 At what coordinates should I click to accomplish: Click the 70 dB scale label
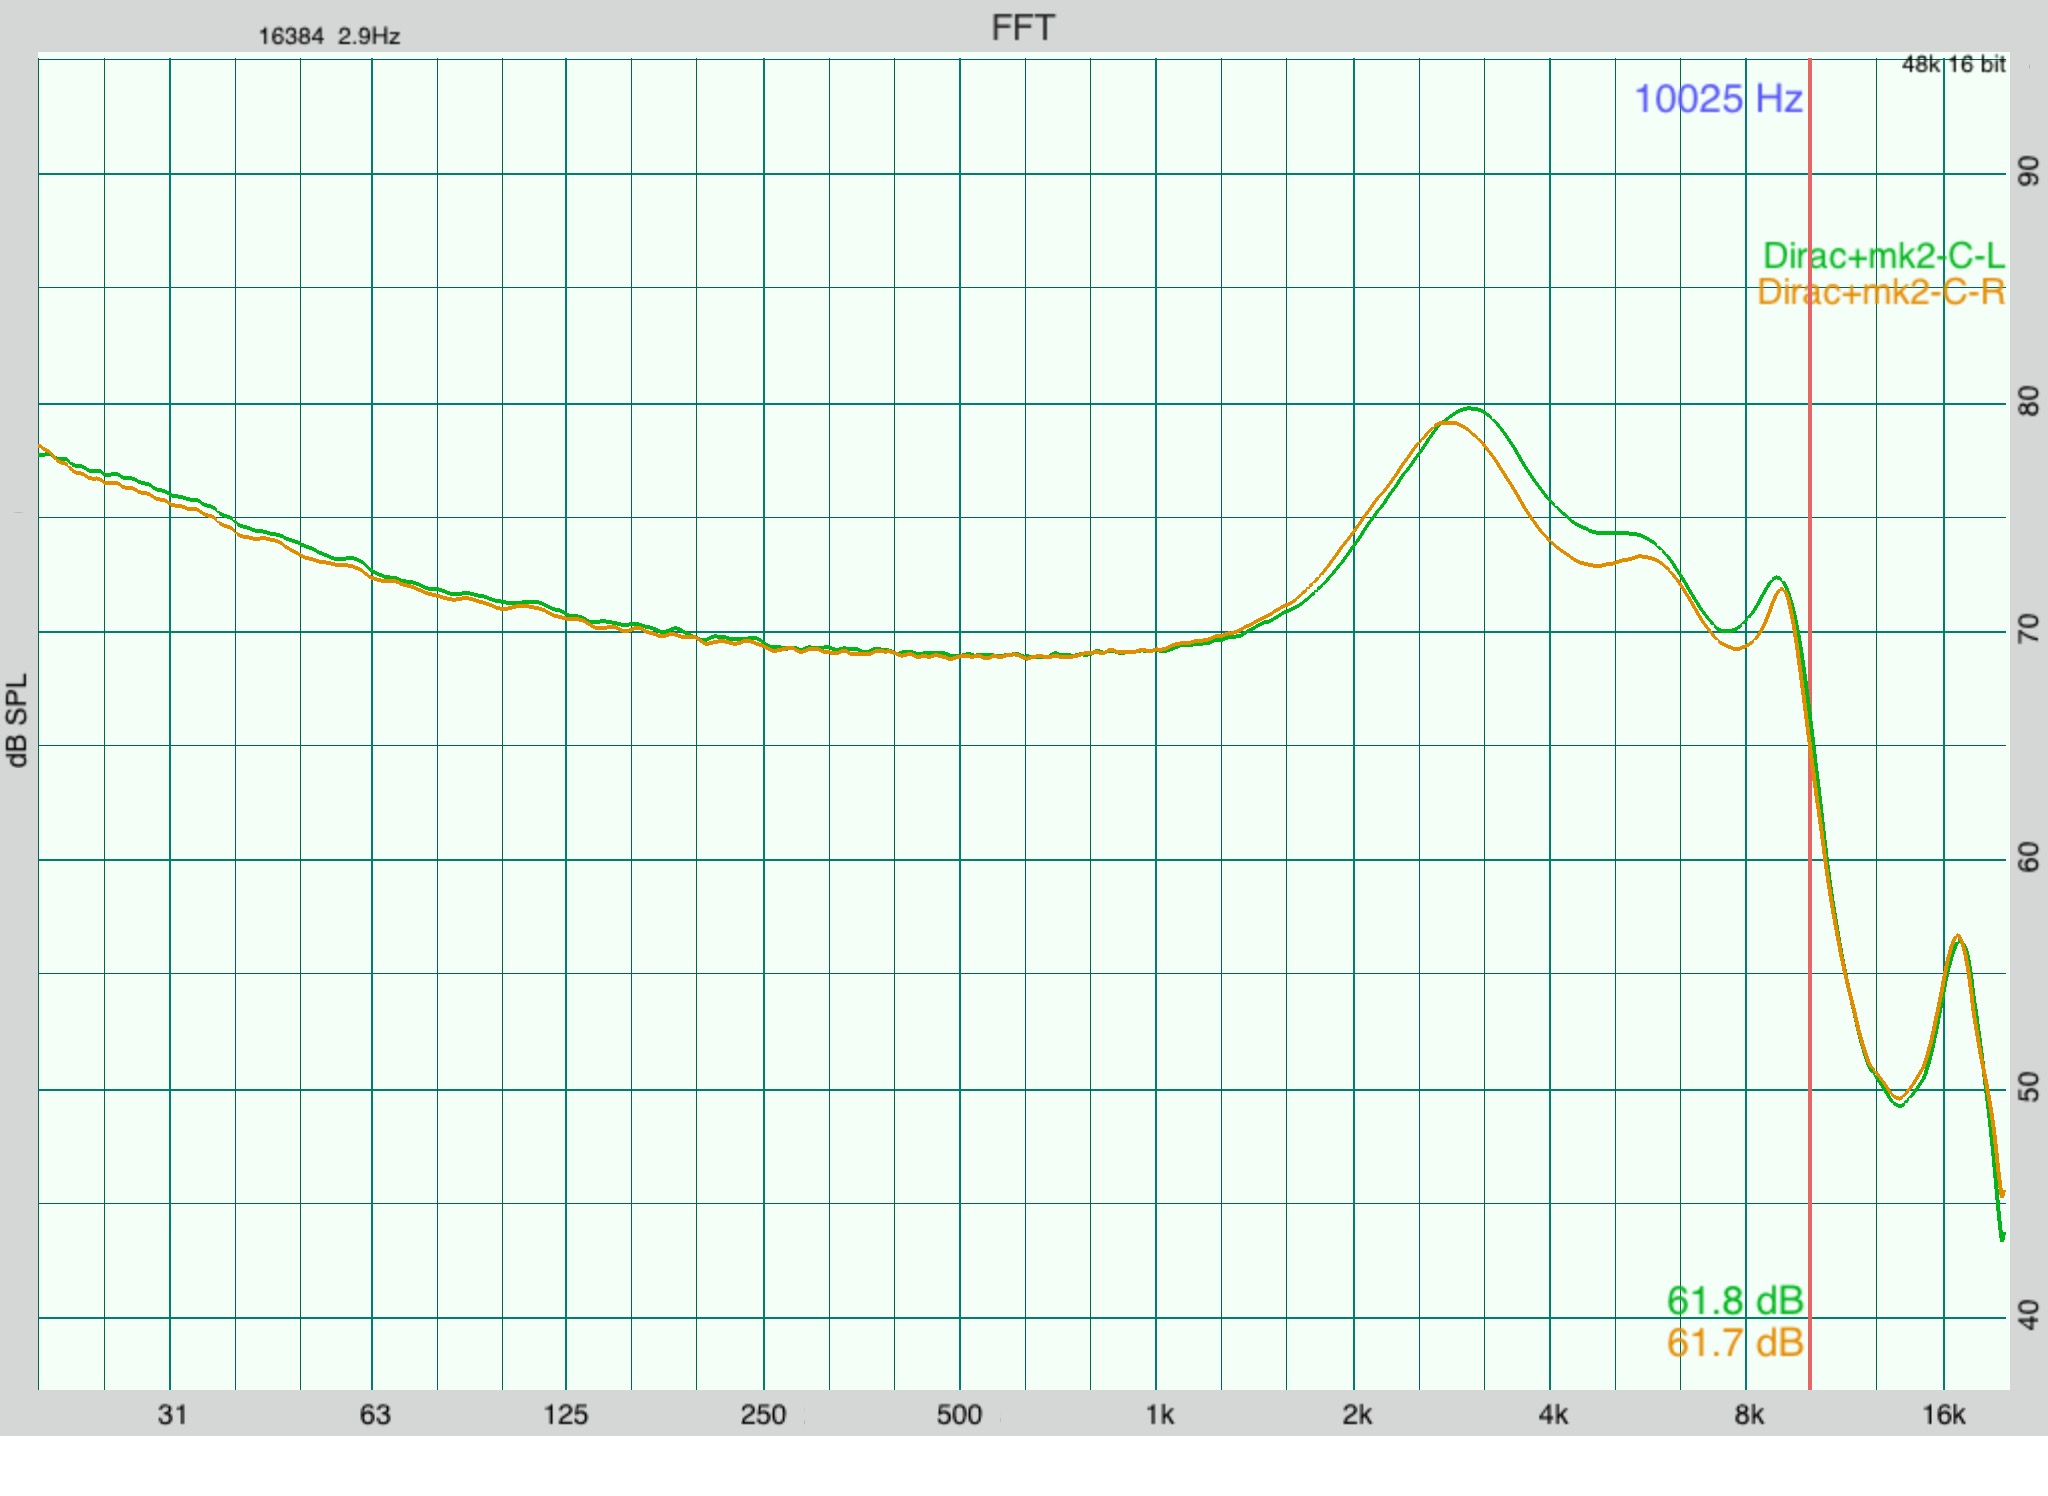[x=2029, y=630]
